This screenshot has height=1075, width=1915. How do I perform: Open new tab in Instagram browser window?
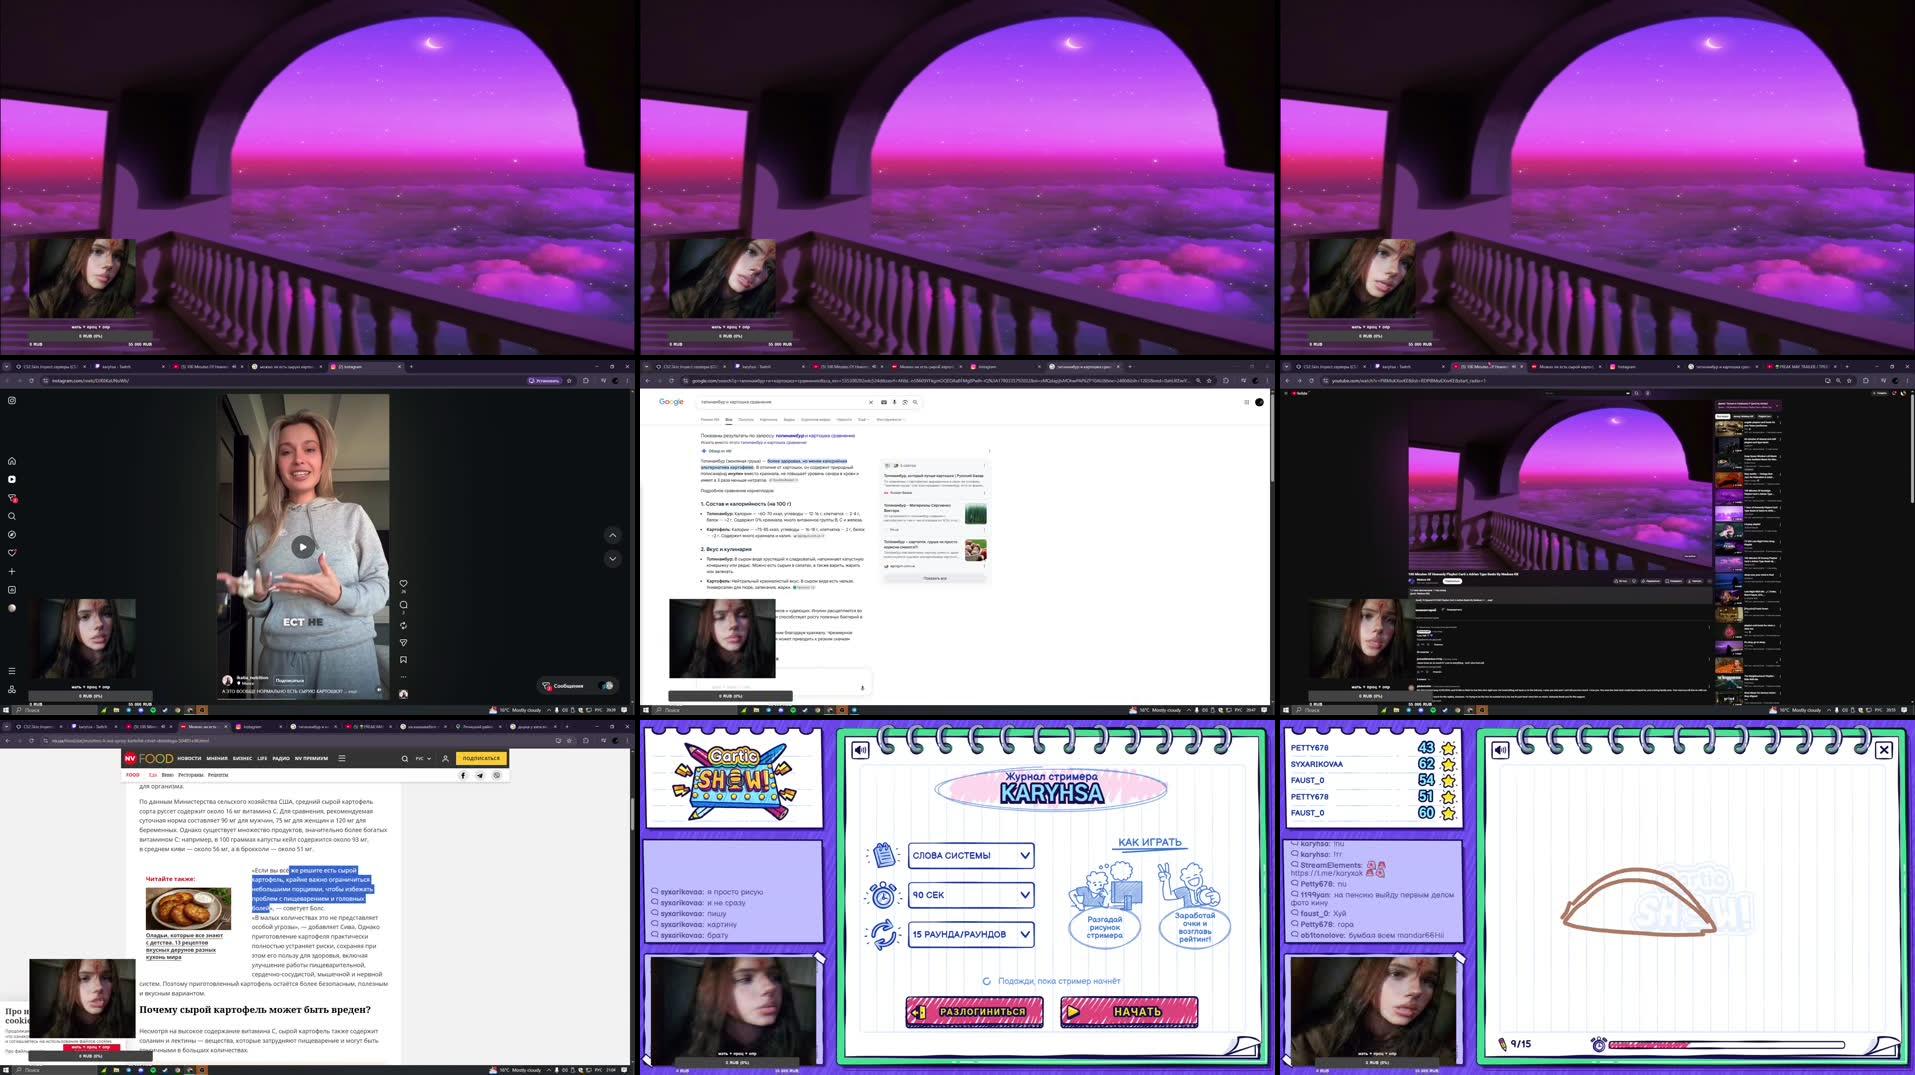tap(411, 367)
